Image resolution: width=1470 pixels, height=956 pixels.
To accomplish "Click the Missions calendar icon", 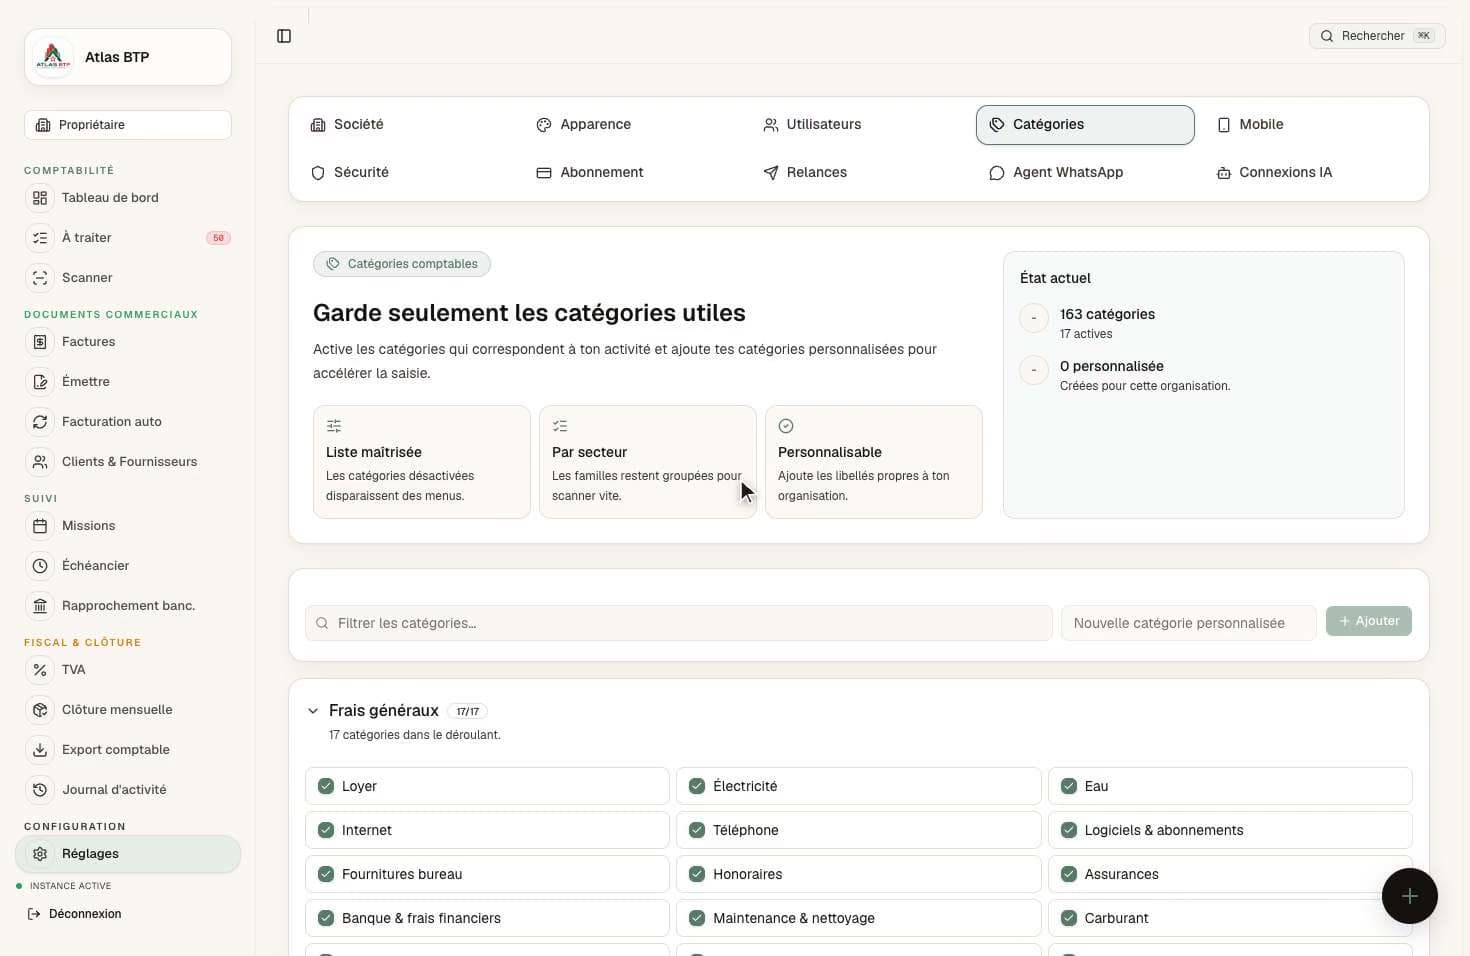I will [40, 526].
